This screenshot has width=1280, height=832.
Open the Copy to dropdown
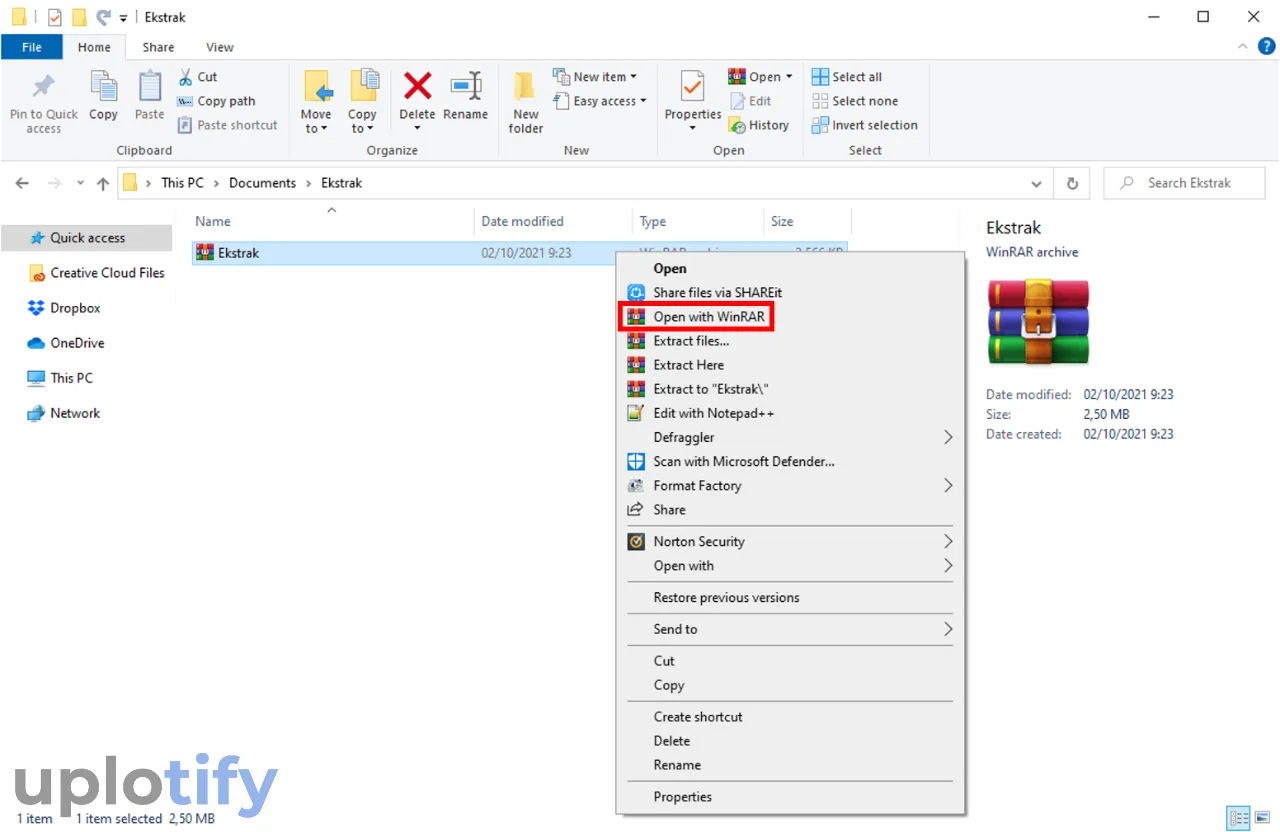click(362, 121)
